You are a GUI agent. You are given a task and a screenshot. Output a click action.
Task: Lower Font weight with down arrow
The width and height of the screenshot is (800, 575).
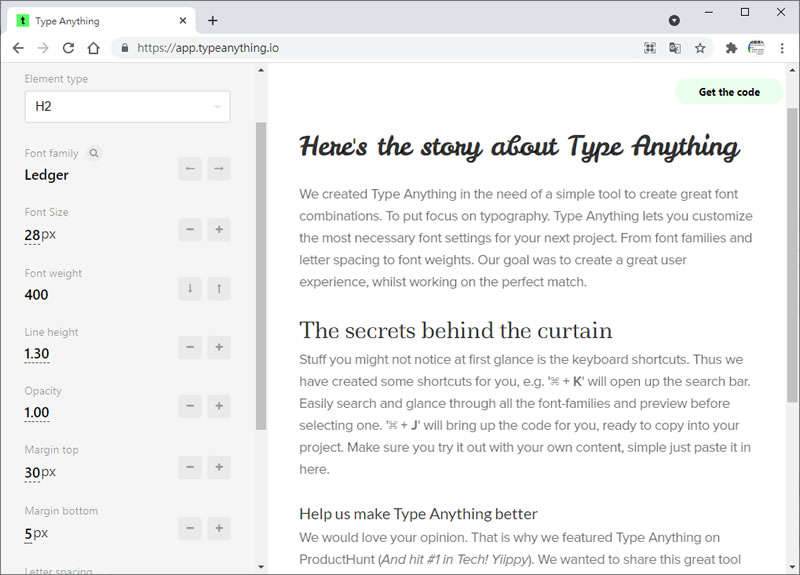[190, 288]
